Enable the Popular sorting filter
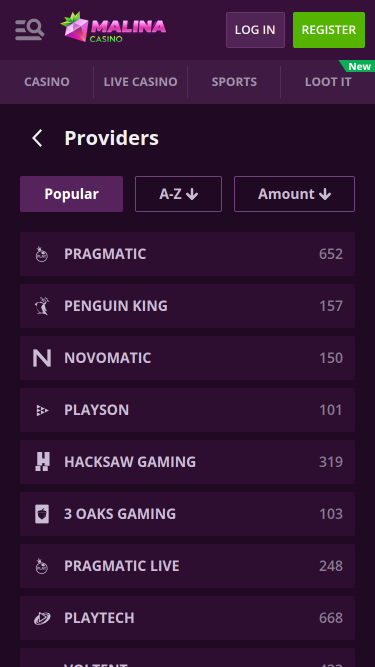 tap(71, 194)
